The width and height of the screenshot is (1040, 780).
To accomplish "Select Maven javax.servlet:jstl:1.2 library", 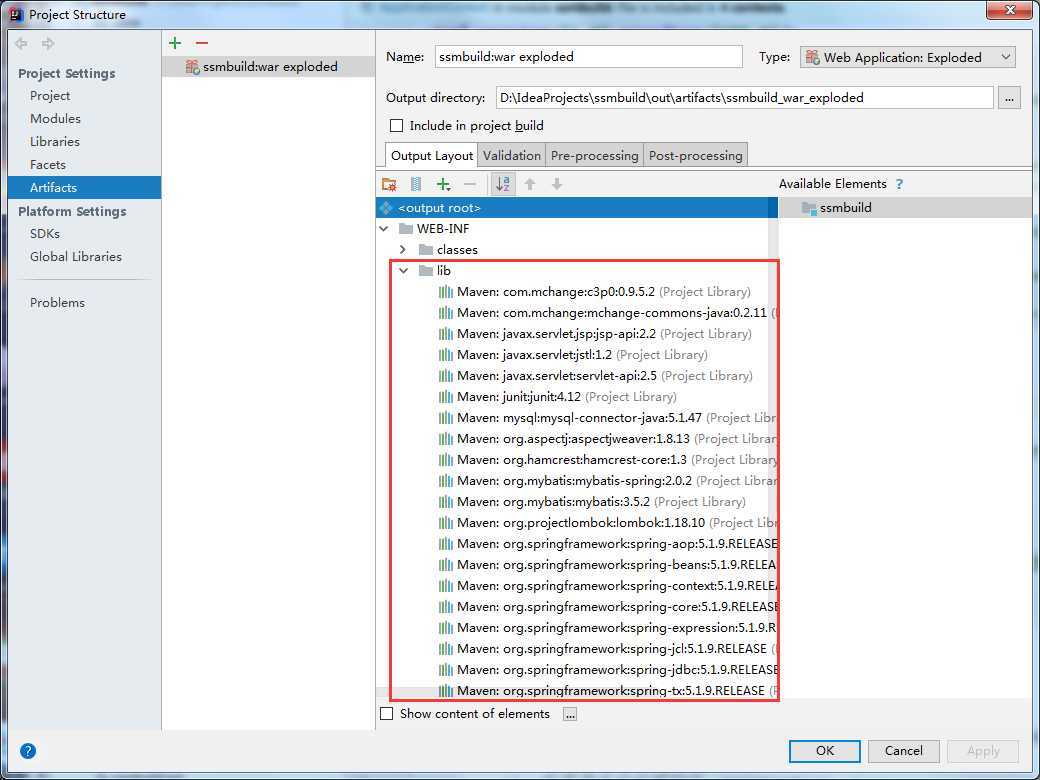I will click(x=573, y=355).
